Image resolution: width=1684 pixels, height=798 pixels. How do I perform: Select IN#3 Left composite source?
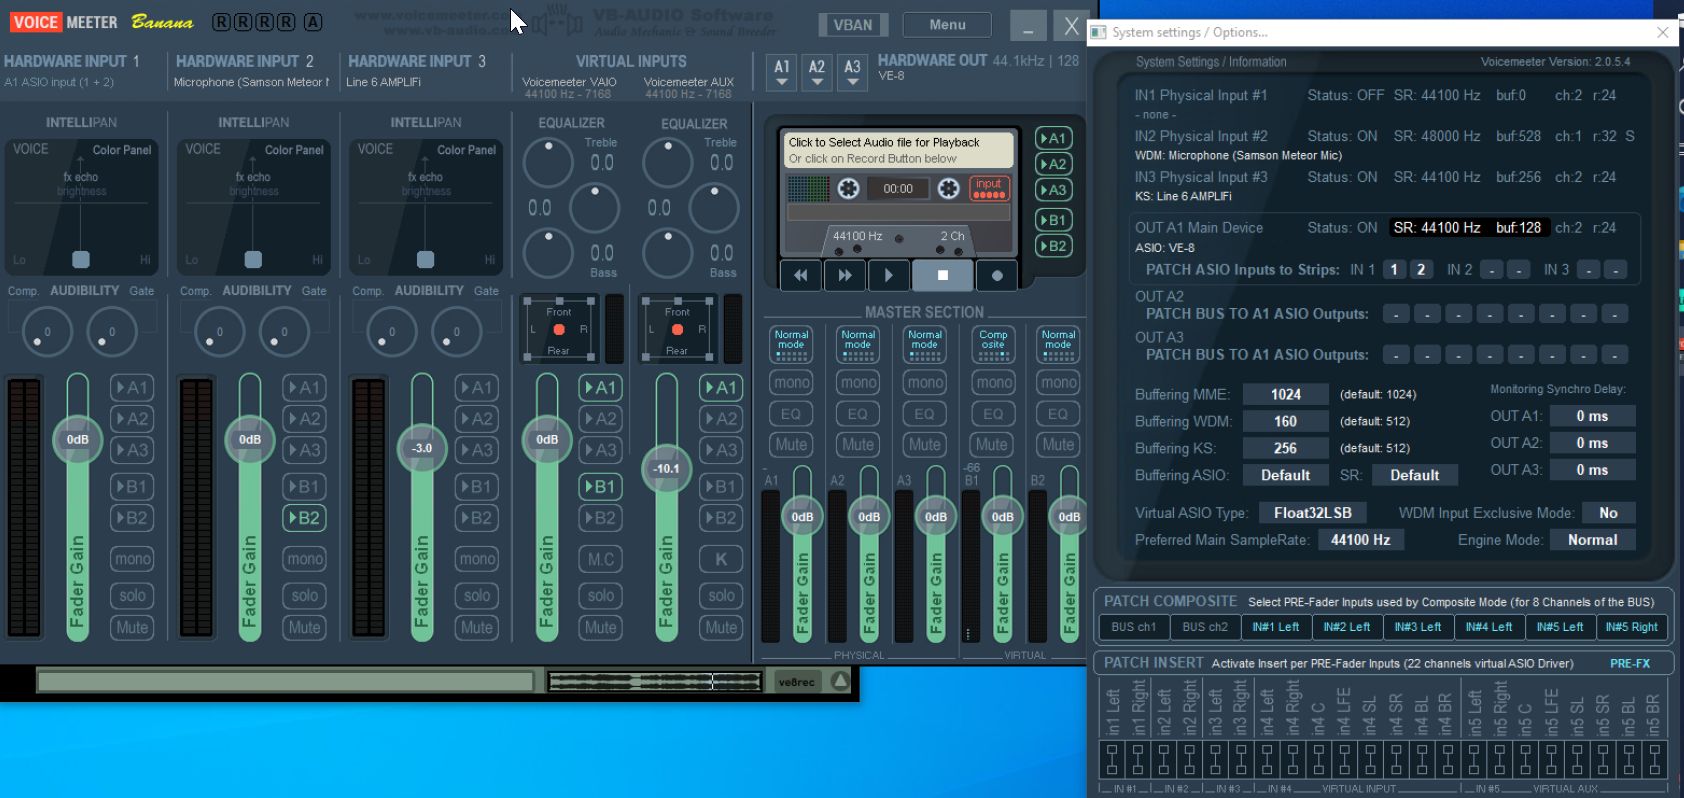click(1417, 627)
